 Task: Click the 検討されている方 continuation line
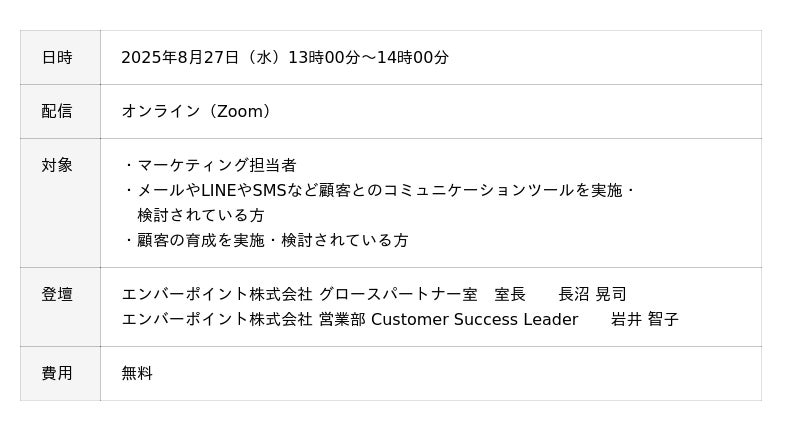pyautogui.click(x=201, y=215)
